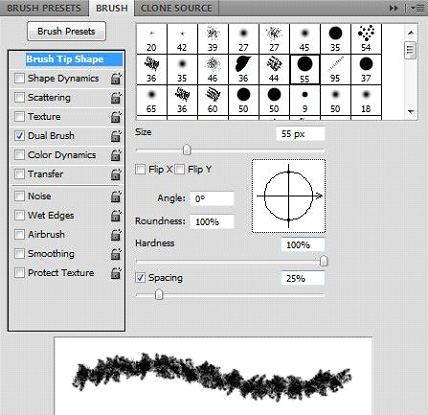The height and width of the screenshot is (415, 428).
Task: Enable Color Dynamics checkbox
Action: tap(19, 155)
